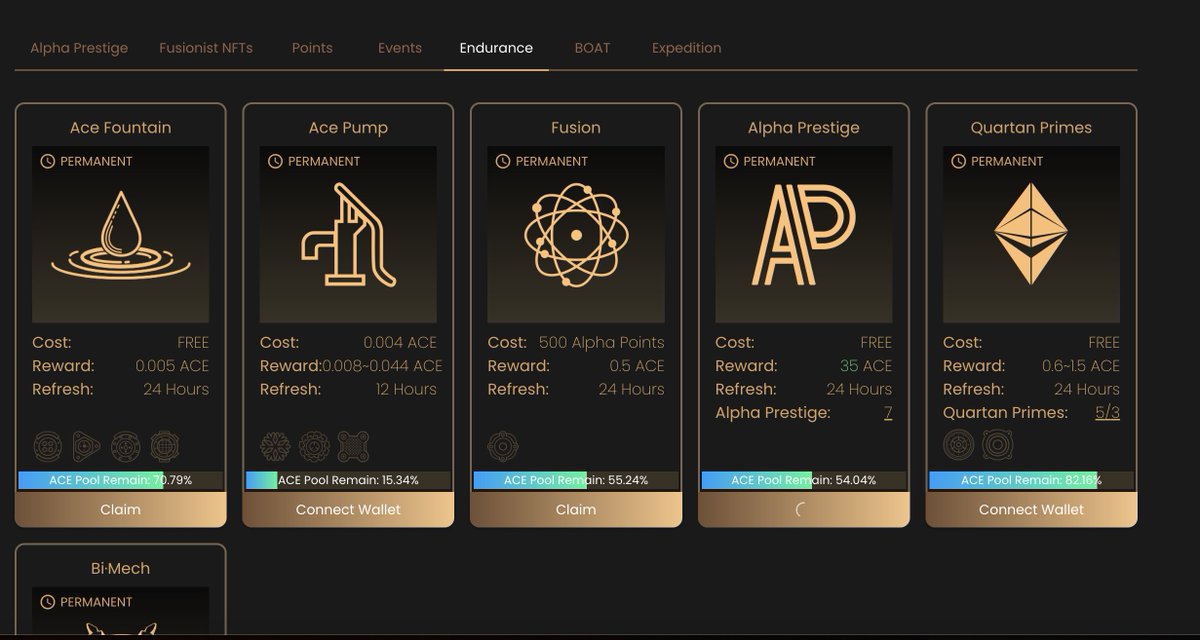Click the middle gear badge in Ace Pump
The image size is (1200, 640).
point(314,446)
